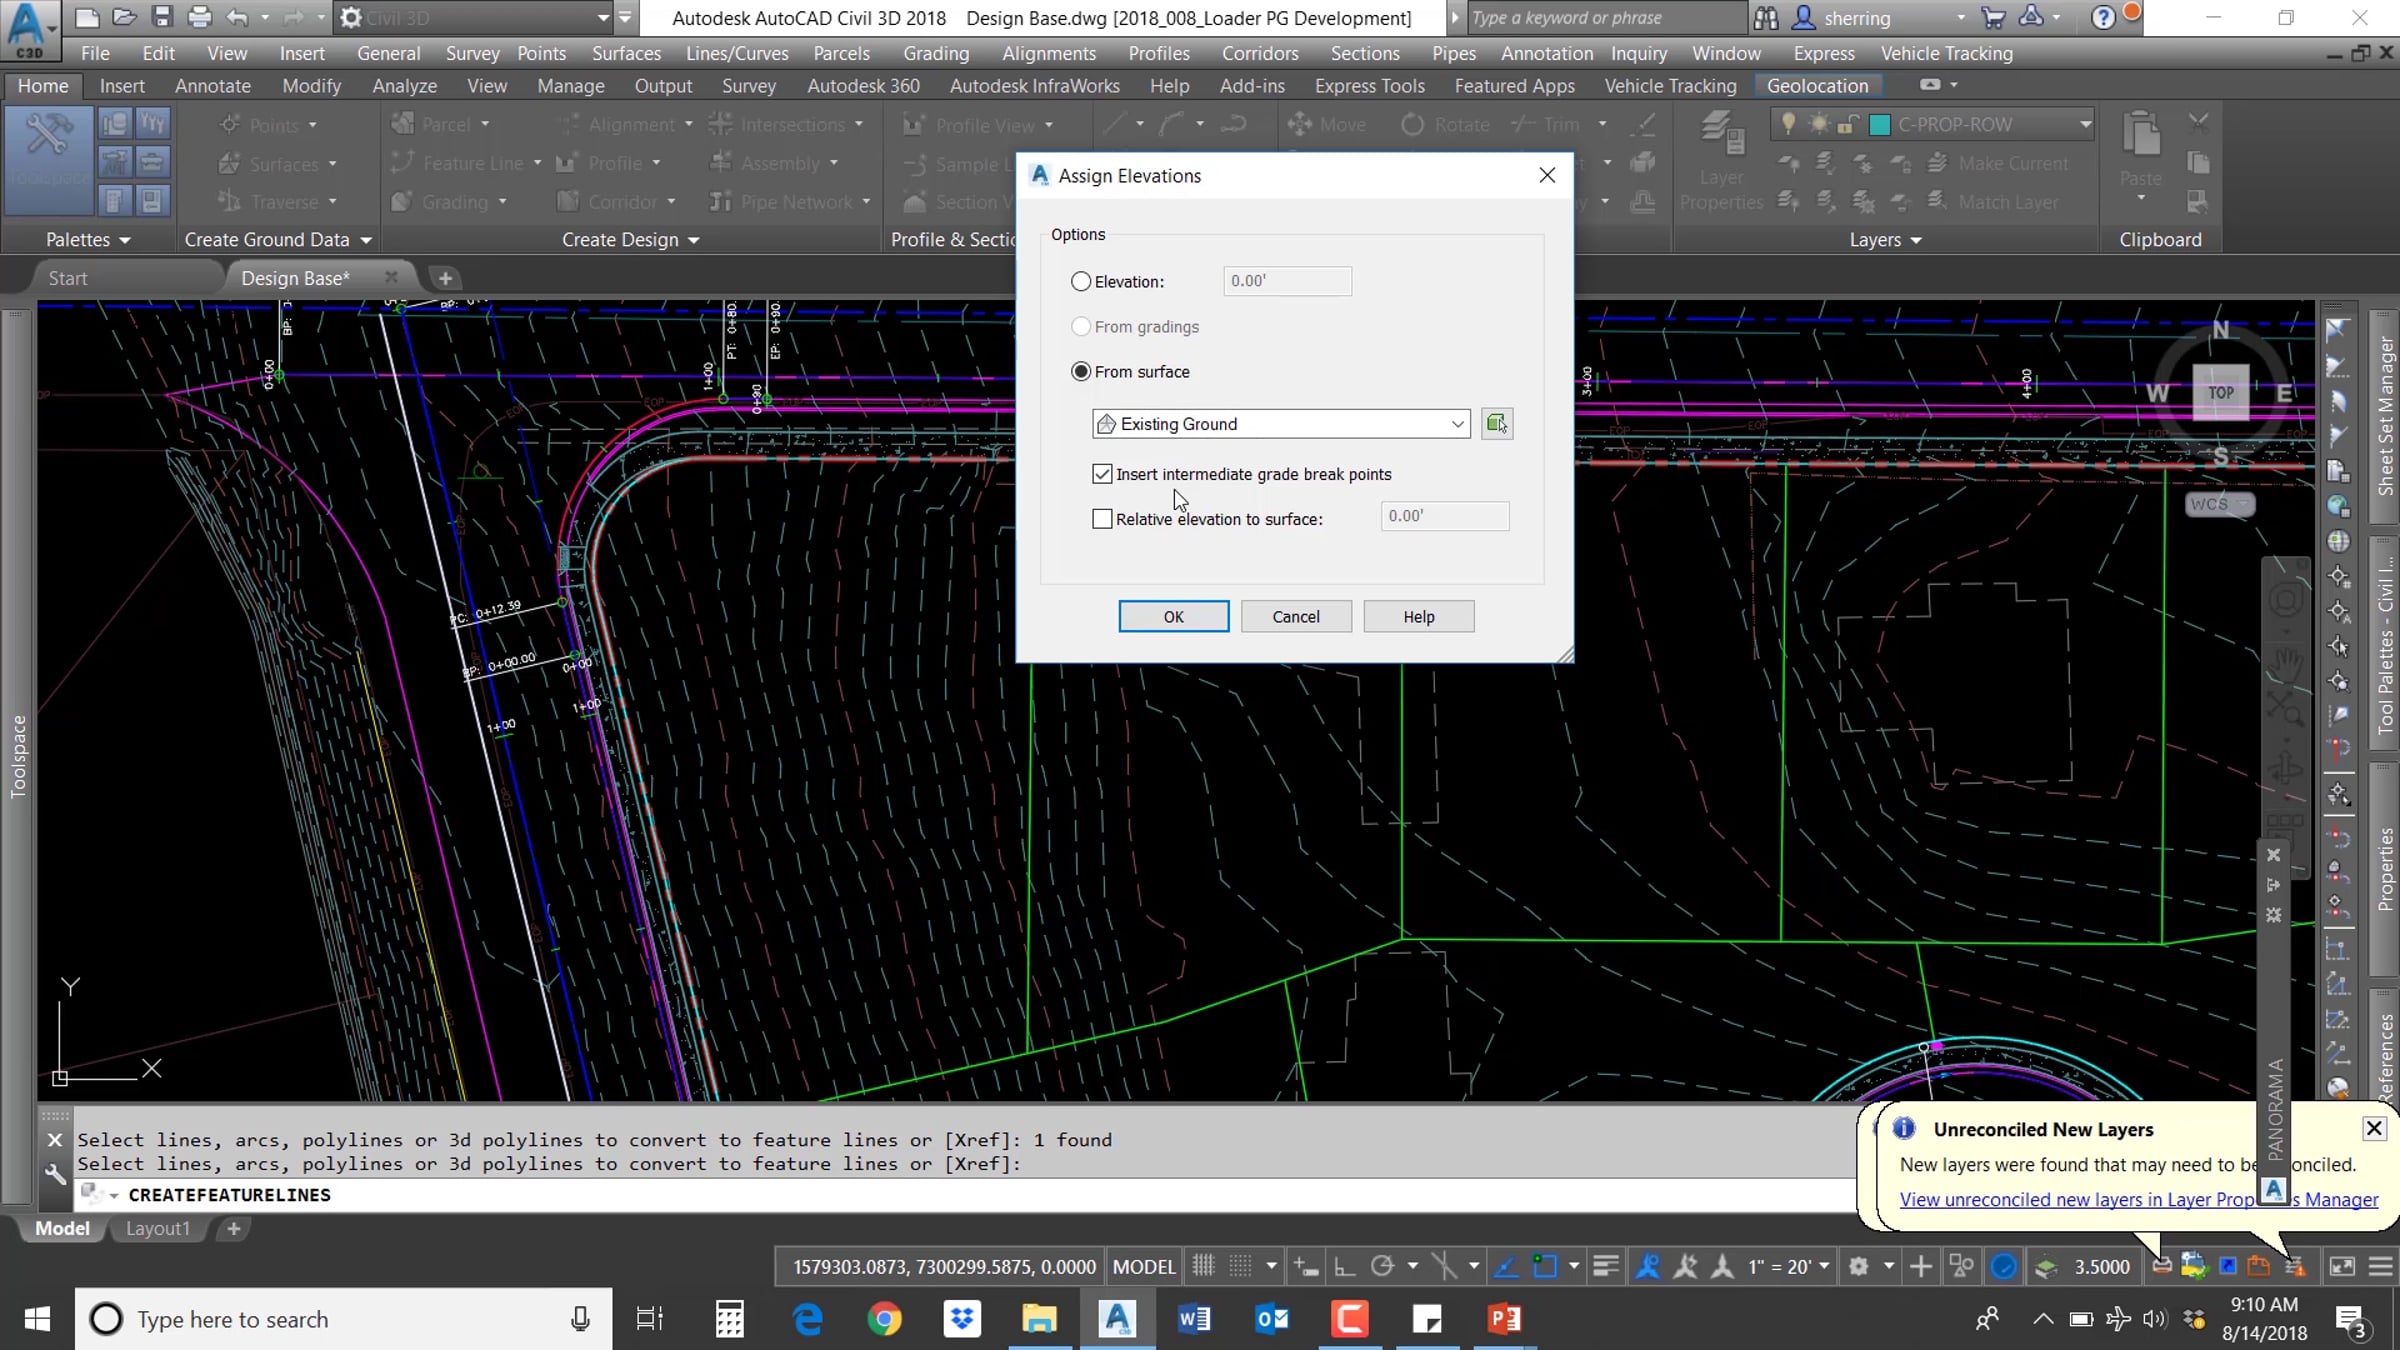Toggle drawing grid display in status bar
Screen dimensions: 2400x1350
1203,1267
